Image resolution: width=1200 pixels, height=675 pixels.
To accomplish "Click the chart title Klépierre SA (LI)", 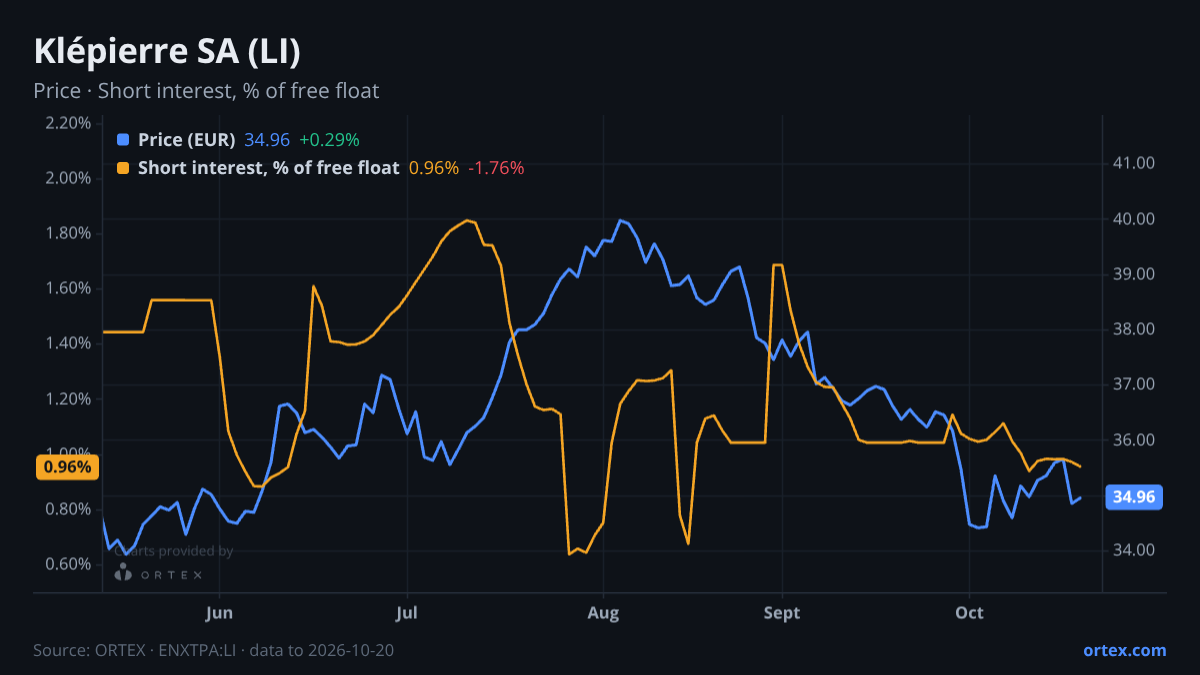I will (x=167, y=52).
